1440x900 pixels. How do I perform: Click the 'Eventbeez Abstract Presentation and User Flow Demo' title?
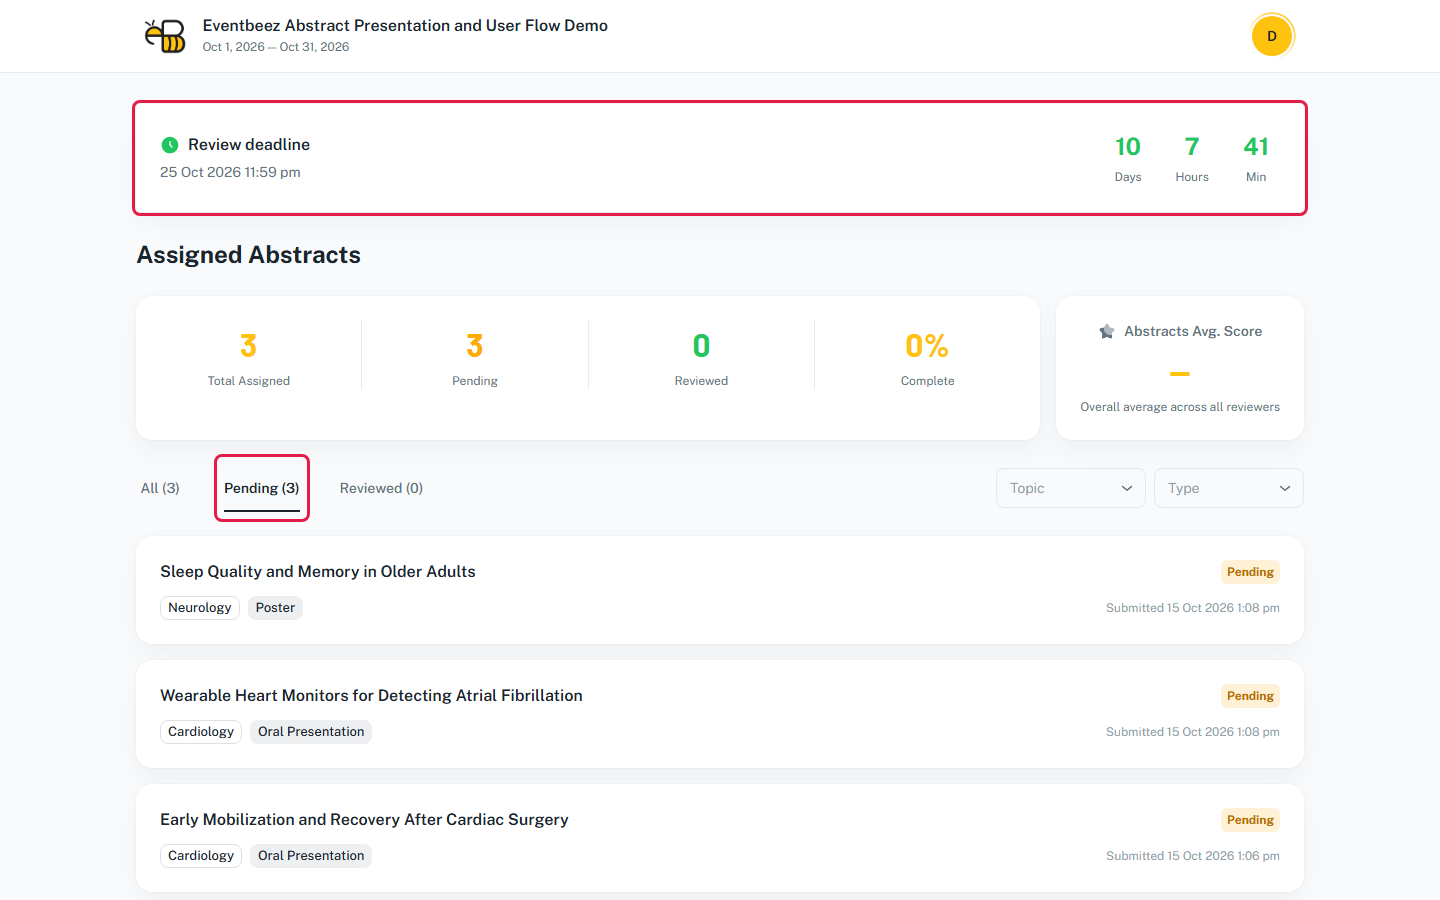click(405, 26)
